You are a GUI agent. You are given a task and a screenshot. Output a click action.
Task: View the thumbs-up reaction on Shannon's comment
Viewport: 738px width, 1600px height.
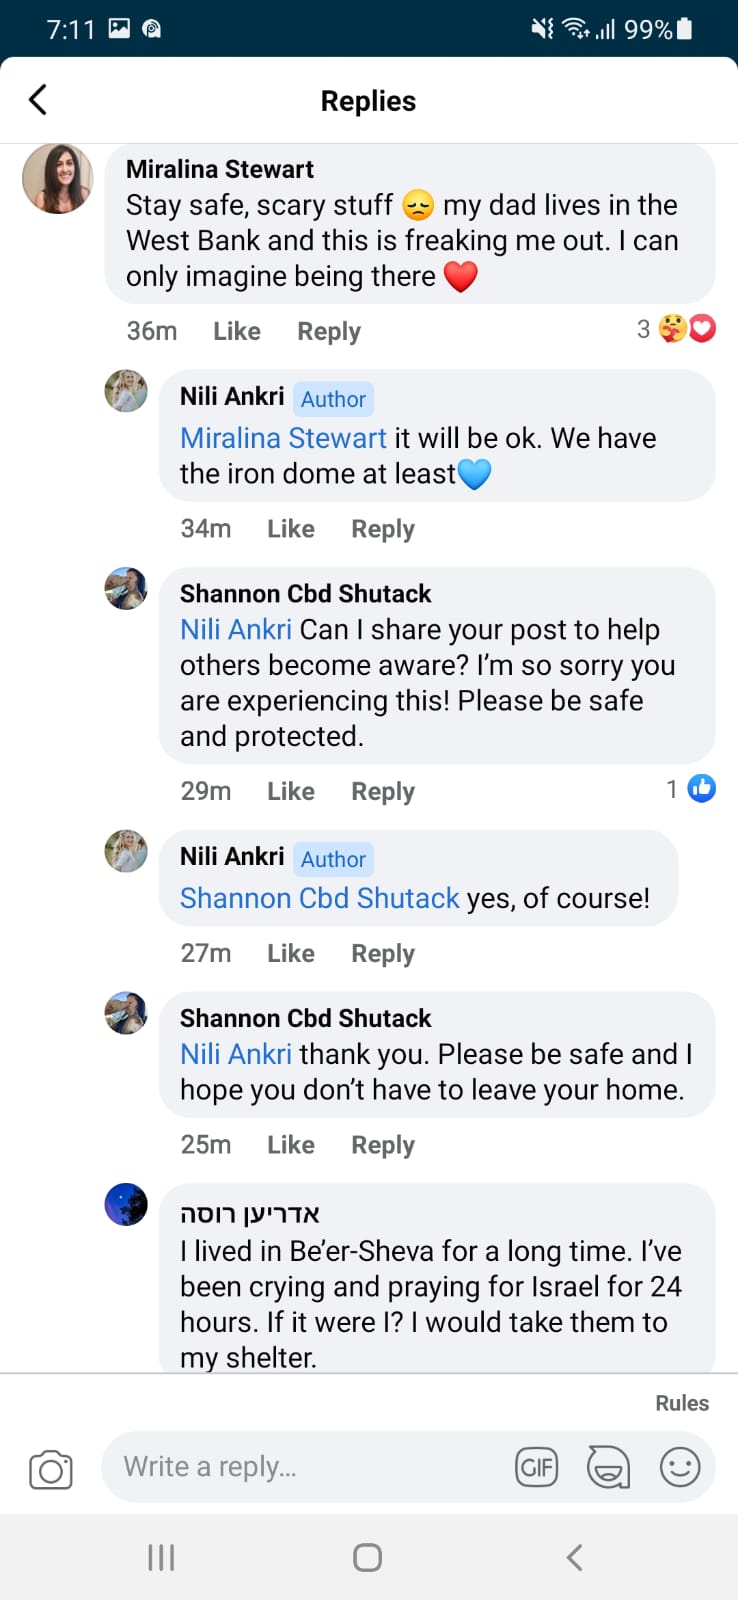coord(692,789)
